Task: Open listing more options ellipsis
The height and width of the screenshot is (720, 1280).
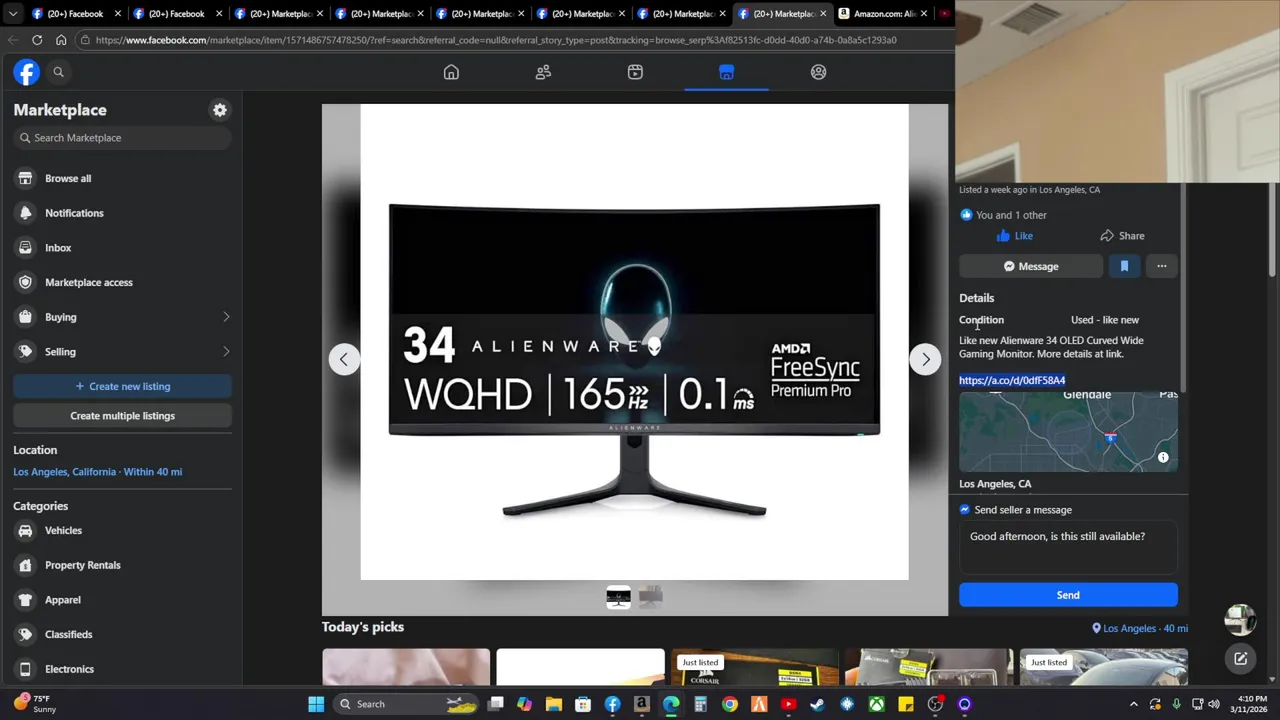Action: (1161, 266)
